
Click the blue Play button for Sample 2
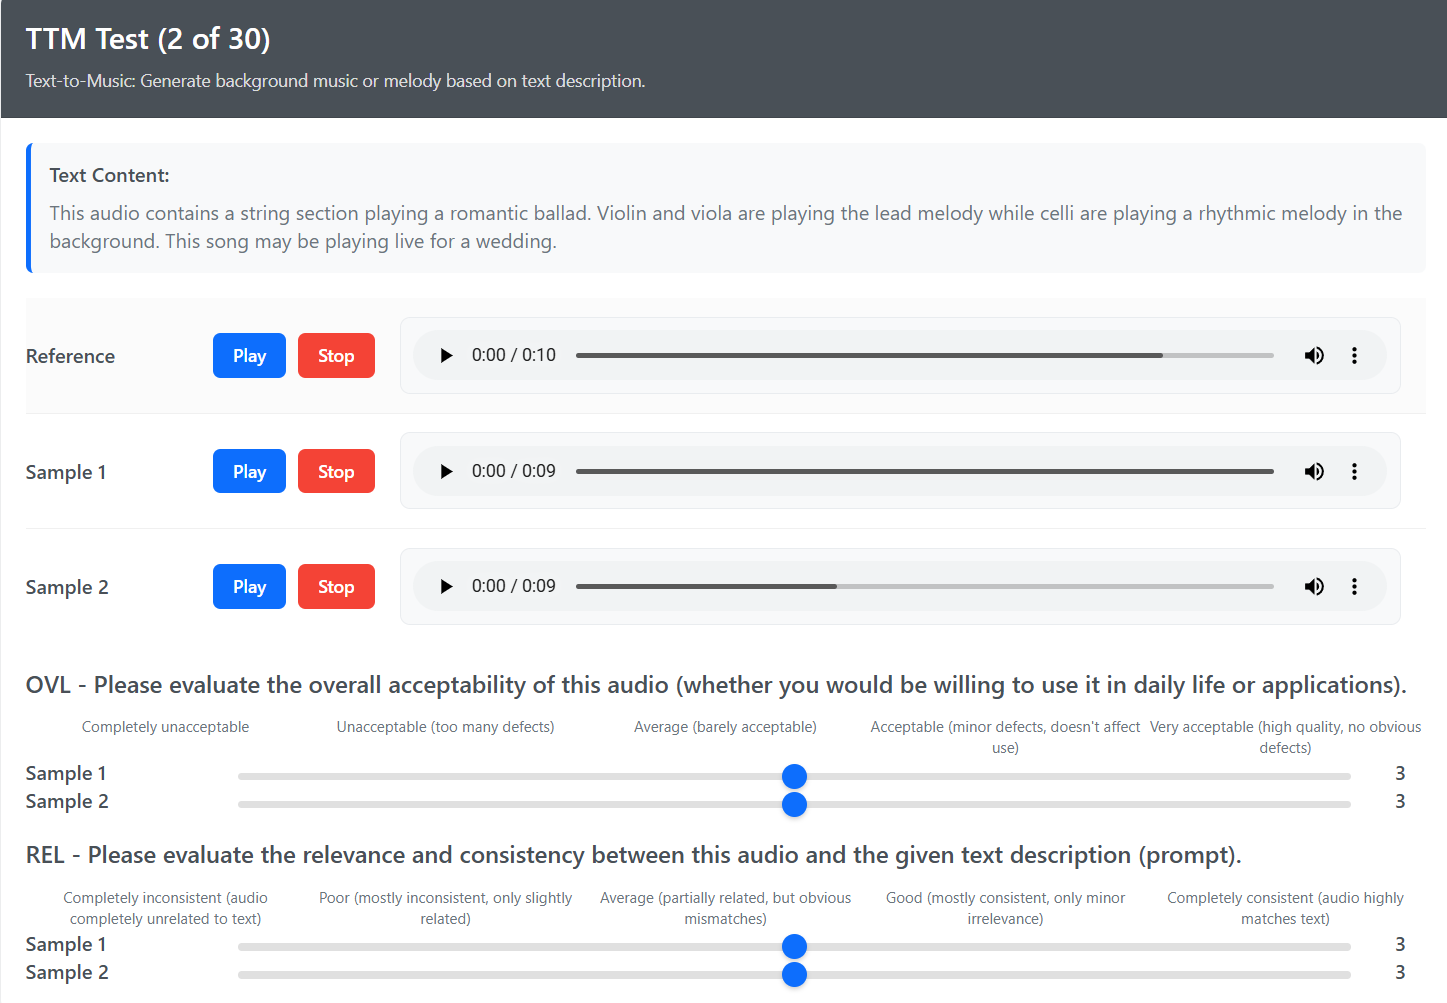[x=249, y=586]
